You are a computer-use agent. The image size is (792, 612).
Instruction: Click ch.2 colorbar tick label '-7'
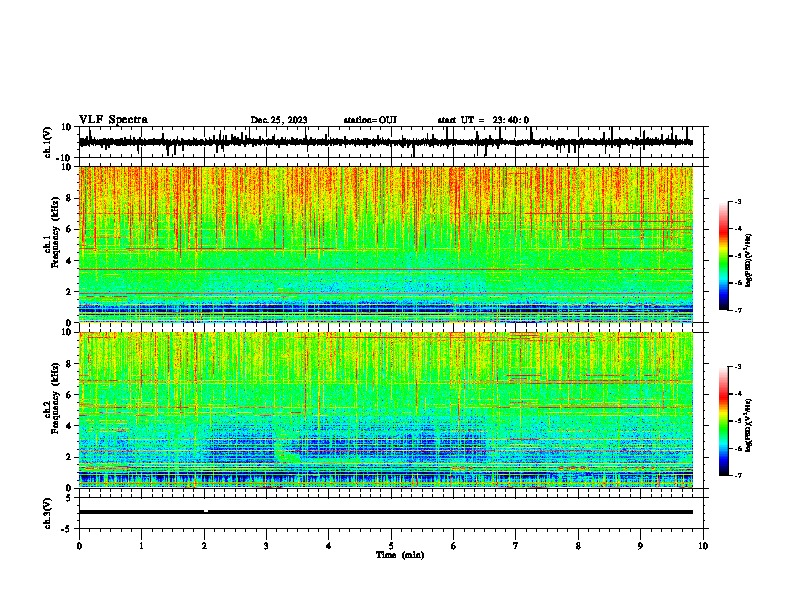pos(738,476)
